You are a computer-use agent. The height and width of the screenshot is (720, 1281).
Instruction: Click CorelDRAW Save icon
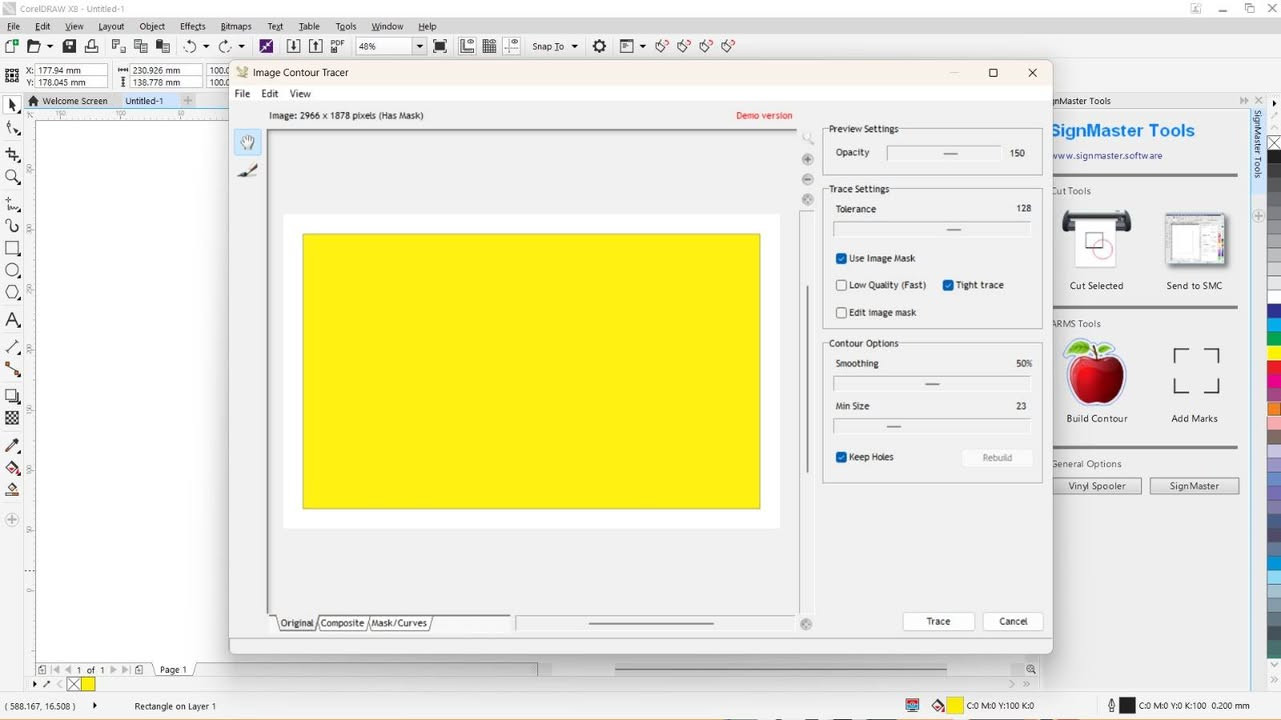(x=69, y=46)
